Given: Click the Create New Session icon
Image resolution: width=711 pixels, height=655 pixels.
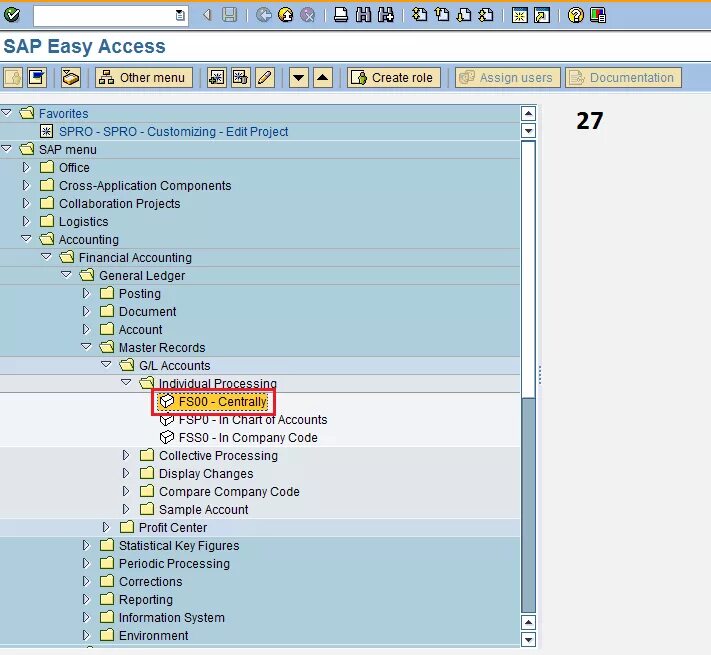Looking at the screenshot, I should tap(520, 15).
